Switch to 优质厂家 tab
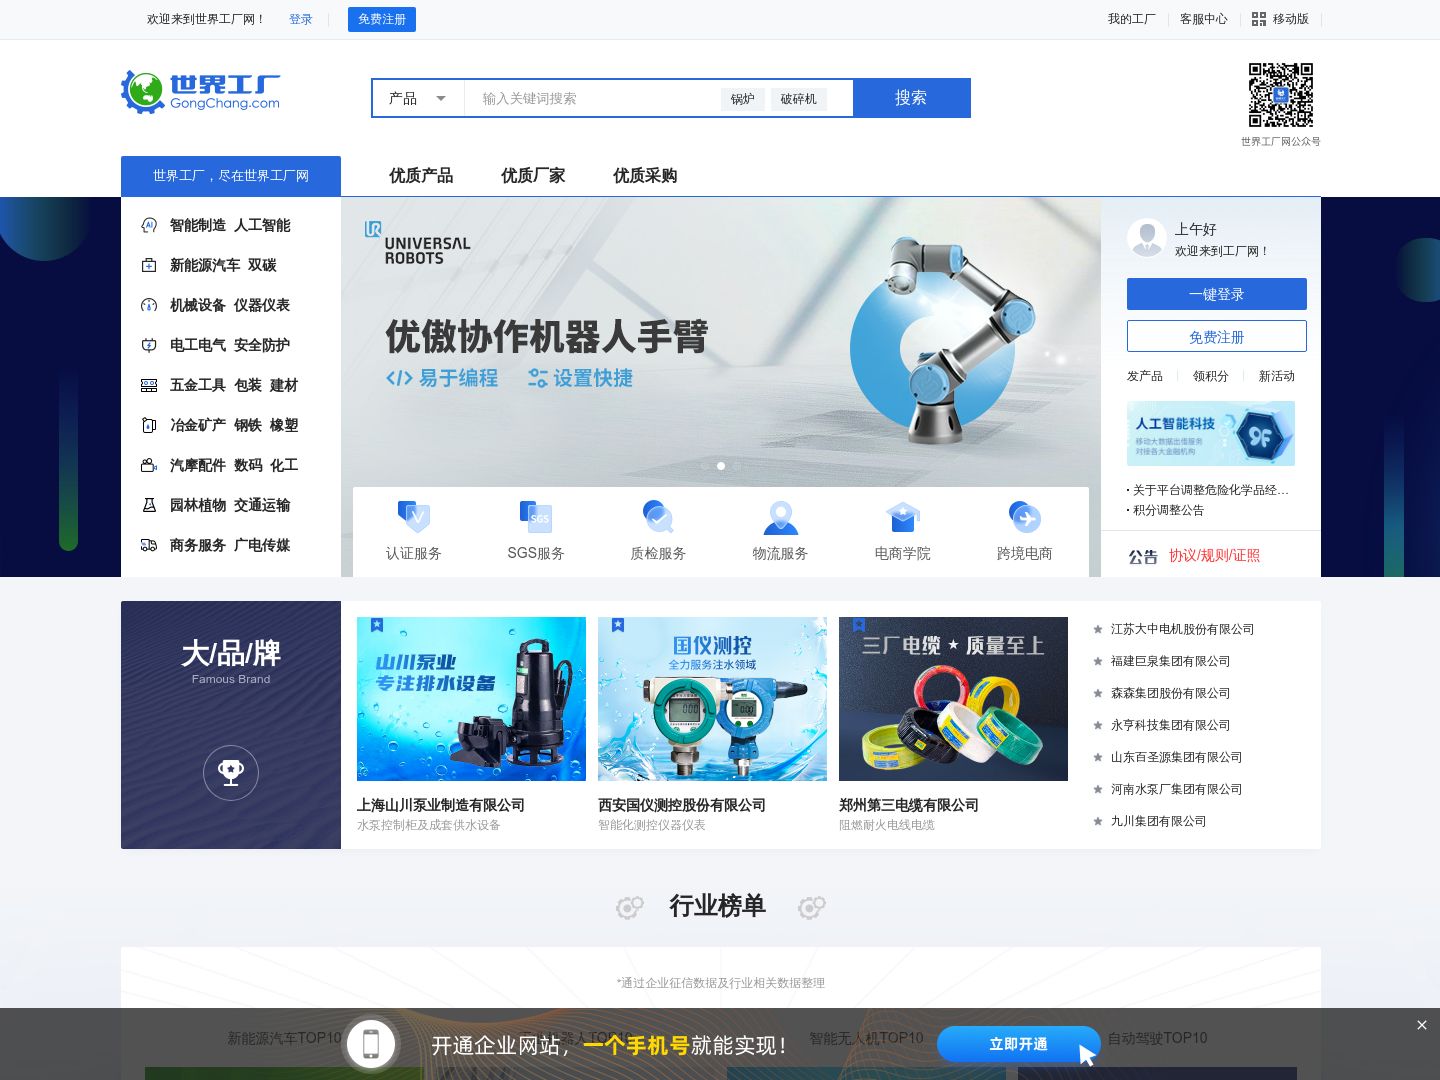 [x=533, y=176]
